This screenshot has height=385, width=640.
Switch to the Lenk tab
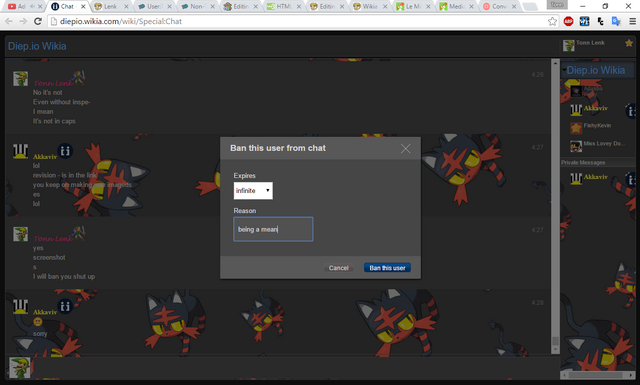click(110, 6)
